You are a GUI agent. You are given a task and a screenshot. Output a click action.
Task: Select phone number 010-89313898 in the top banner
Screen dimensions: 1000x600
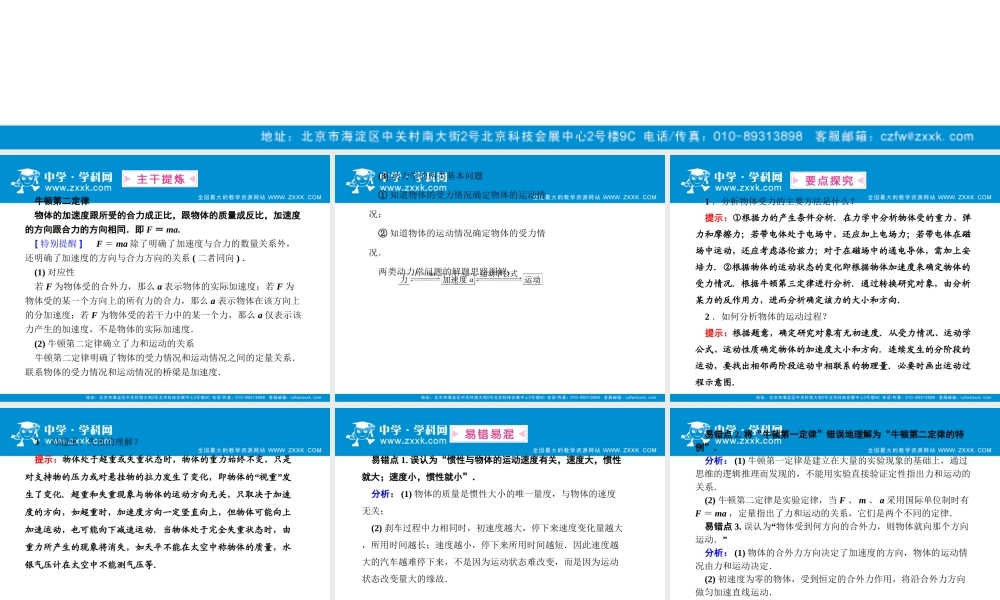pyautogui.click(x=758, y=136)
